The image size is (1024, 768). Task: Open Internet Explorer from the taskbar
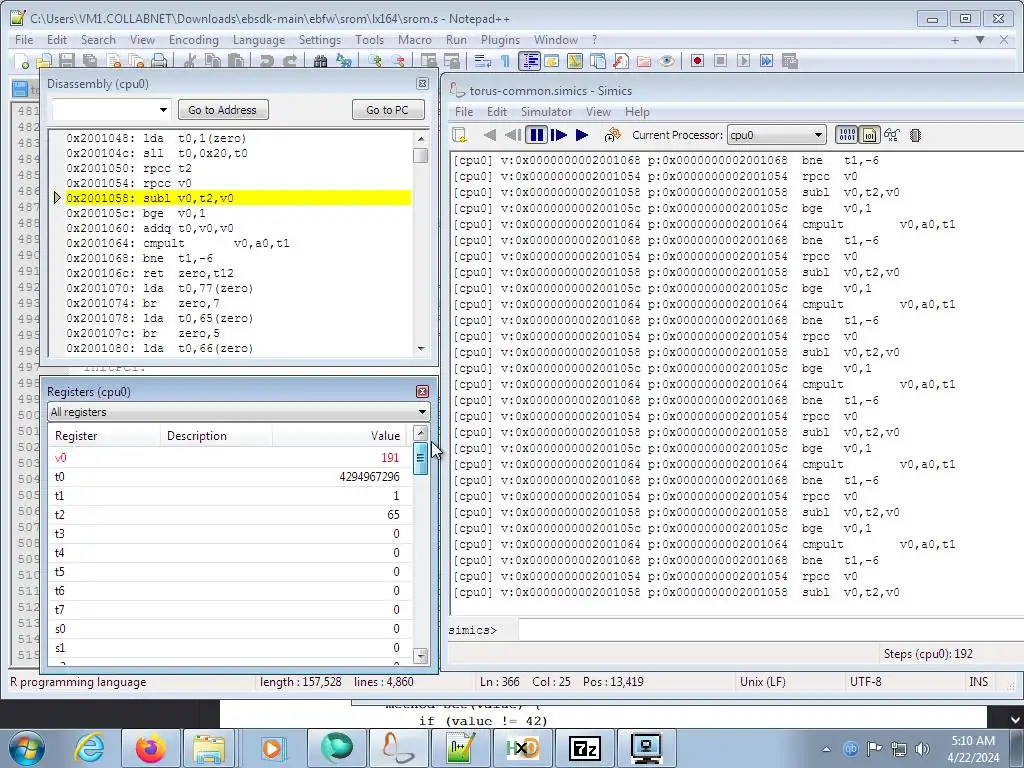(89, 748)
